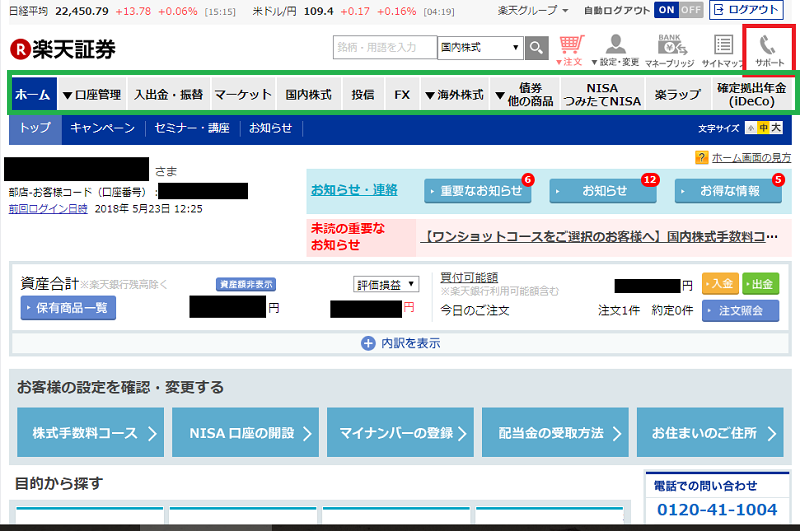The width and height of the screenshot is (800, 531).
Task: Click お得な情報 button
Action: tap(728, 191)
